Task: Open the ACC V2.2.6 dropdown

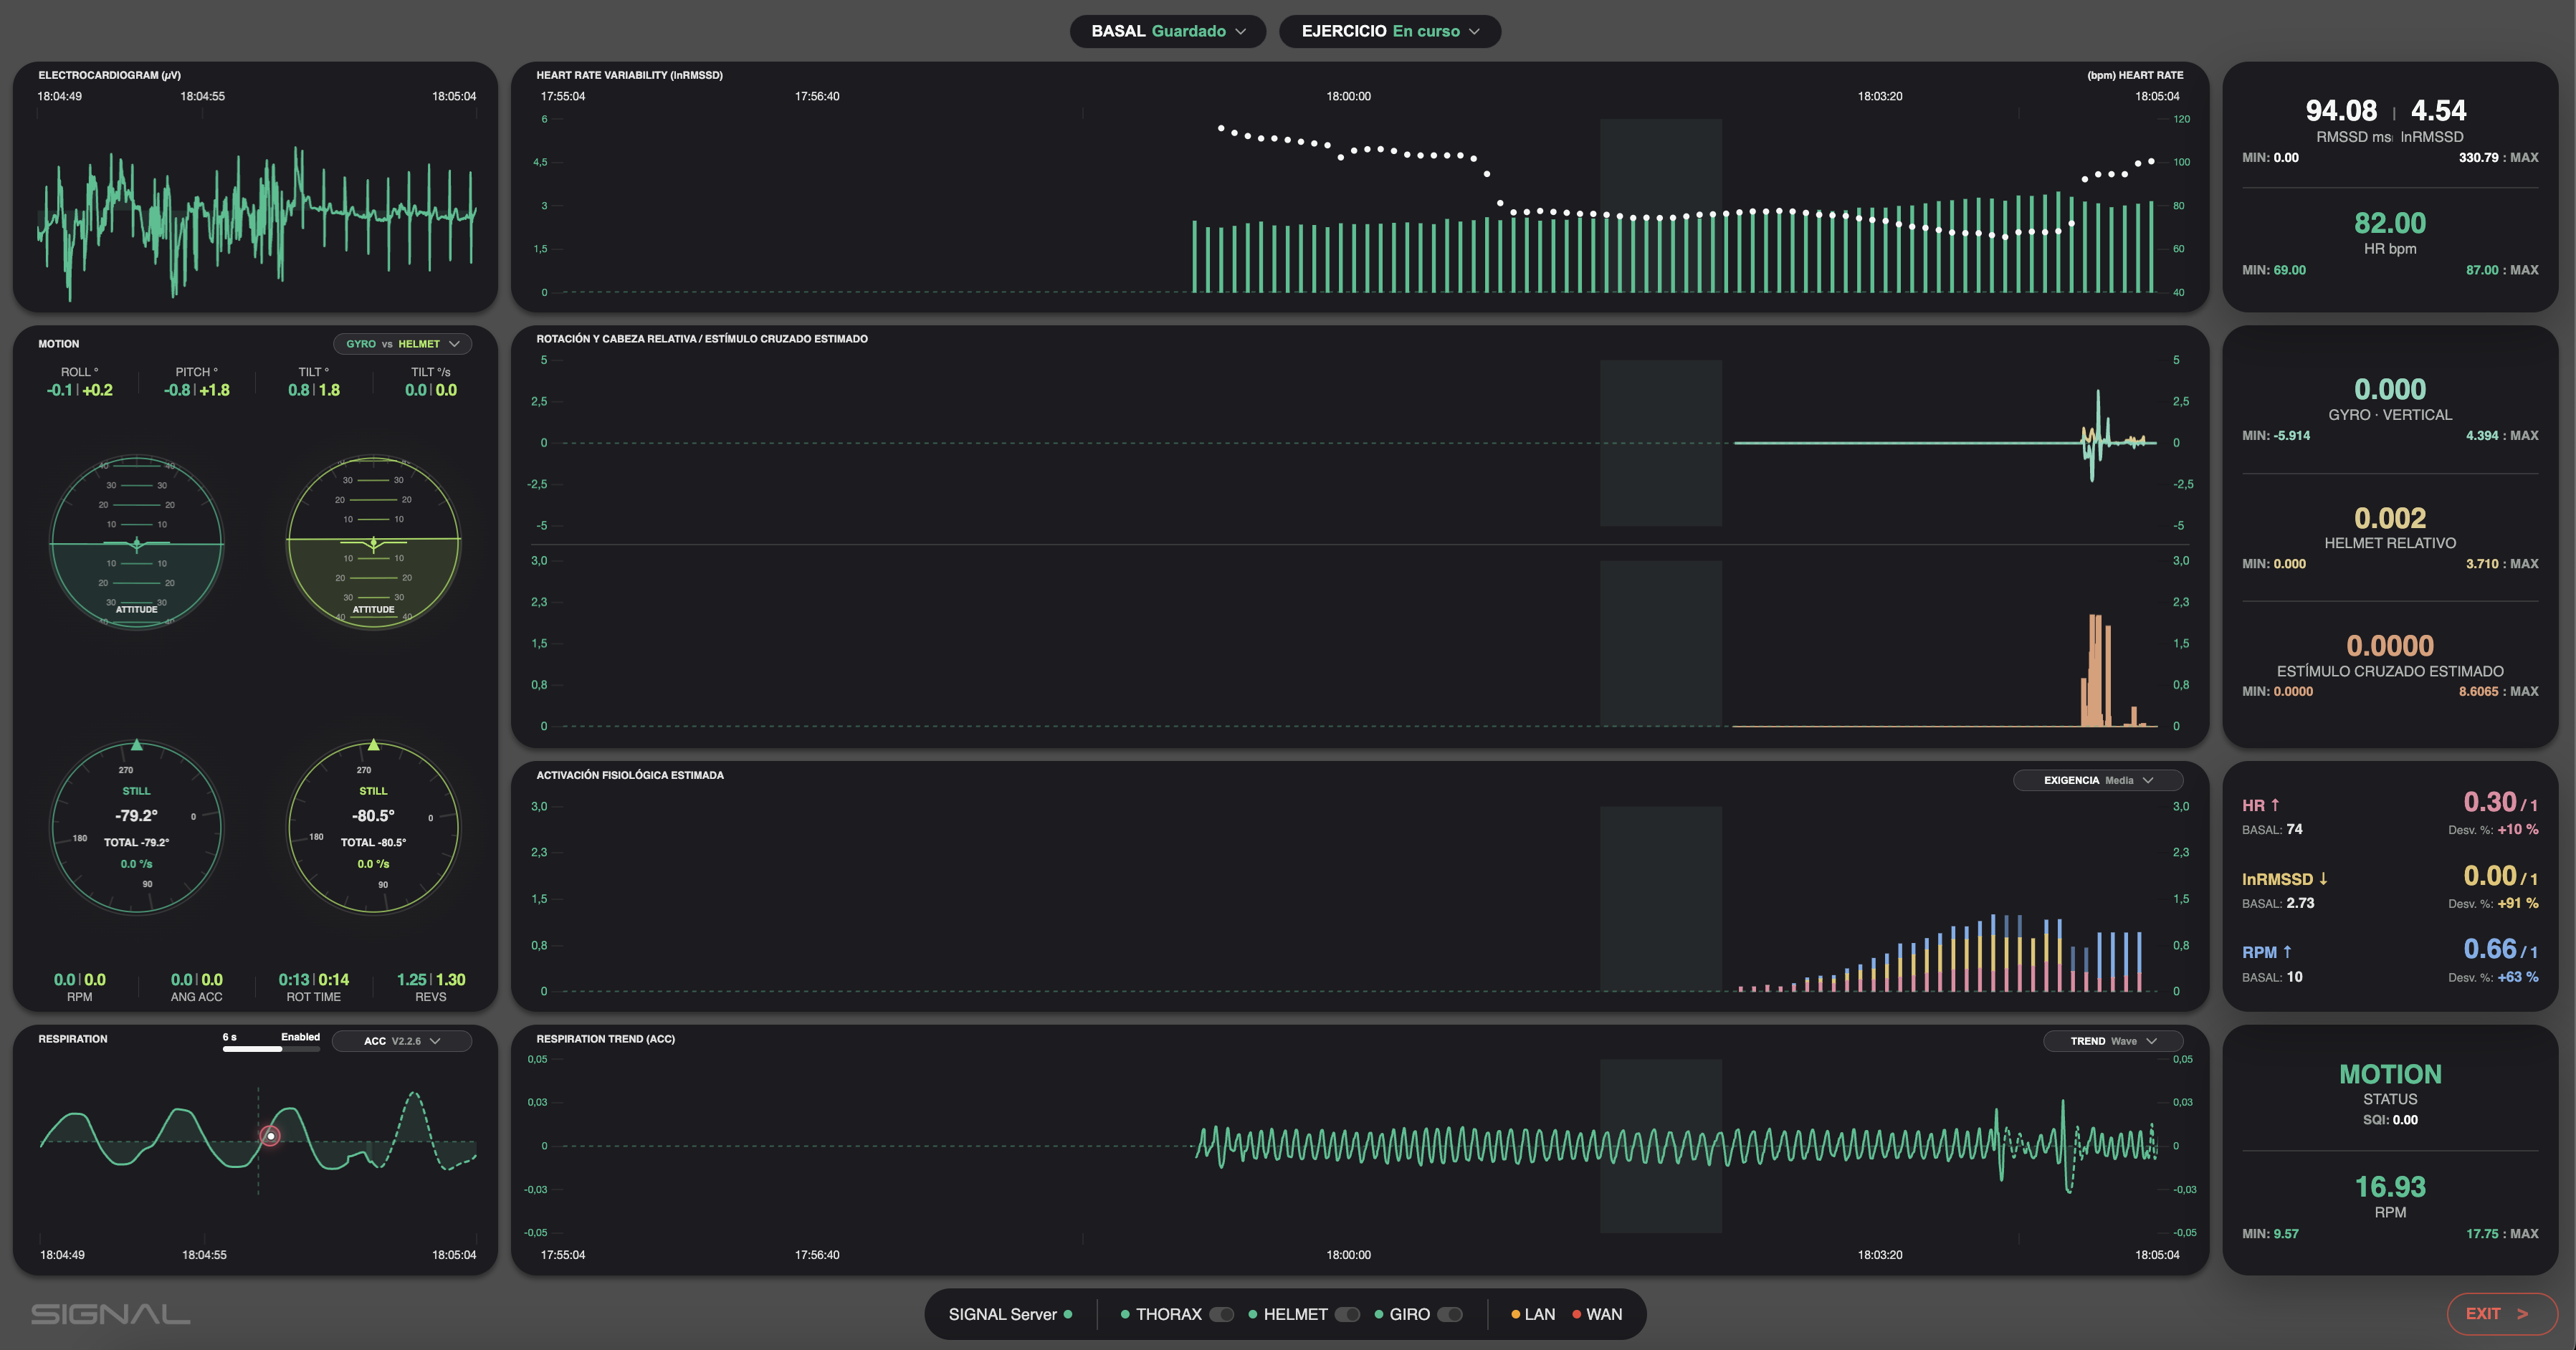Action: (402, 1041)
